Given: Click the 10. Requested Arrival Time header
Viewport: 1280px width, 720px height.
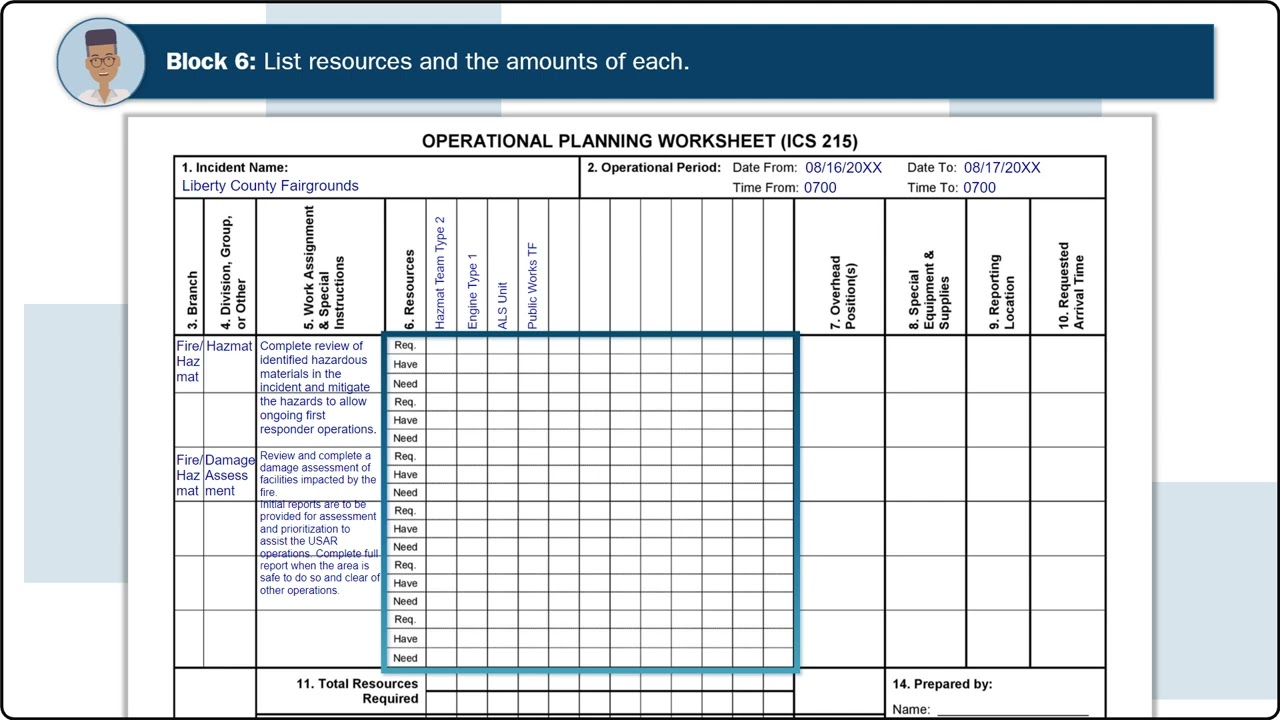Looking at the screenshot, I should pyautogui.click(x=1071, y=286).
